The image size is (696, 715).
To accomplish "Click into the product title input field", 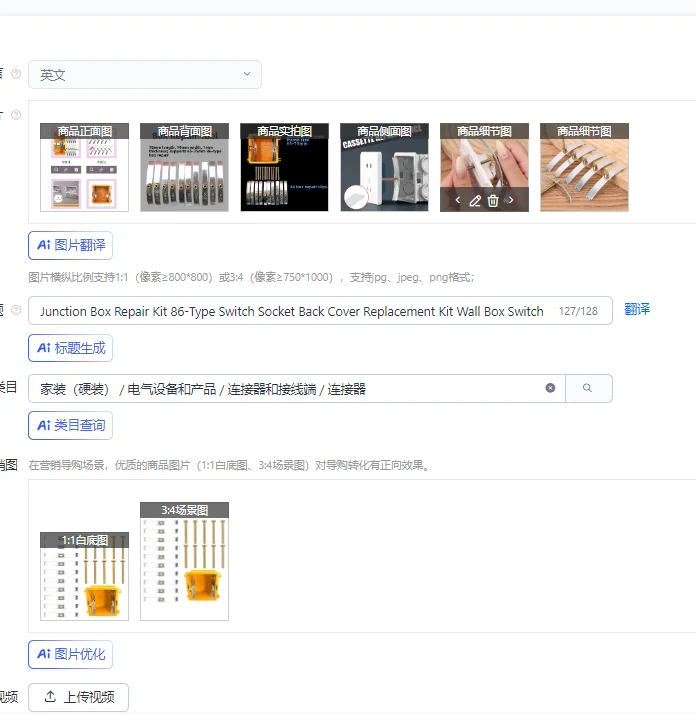I will (x=320, y=311).
